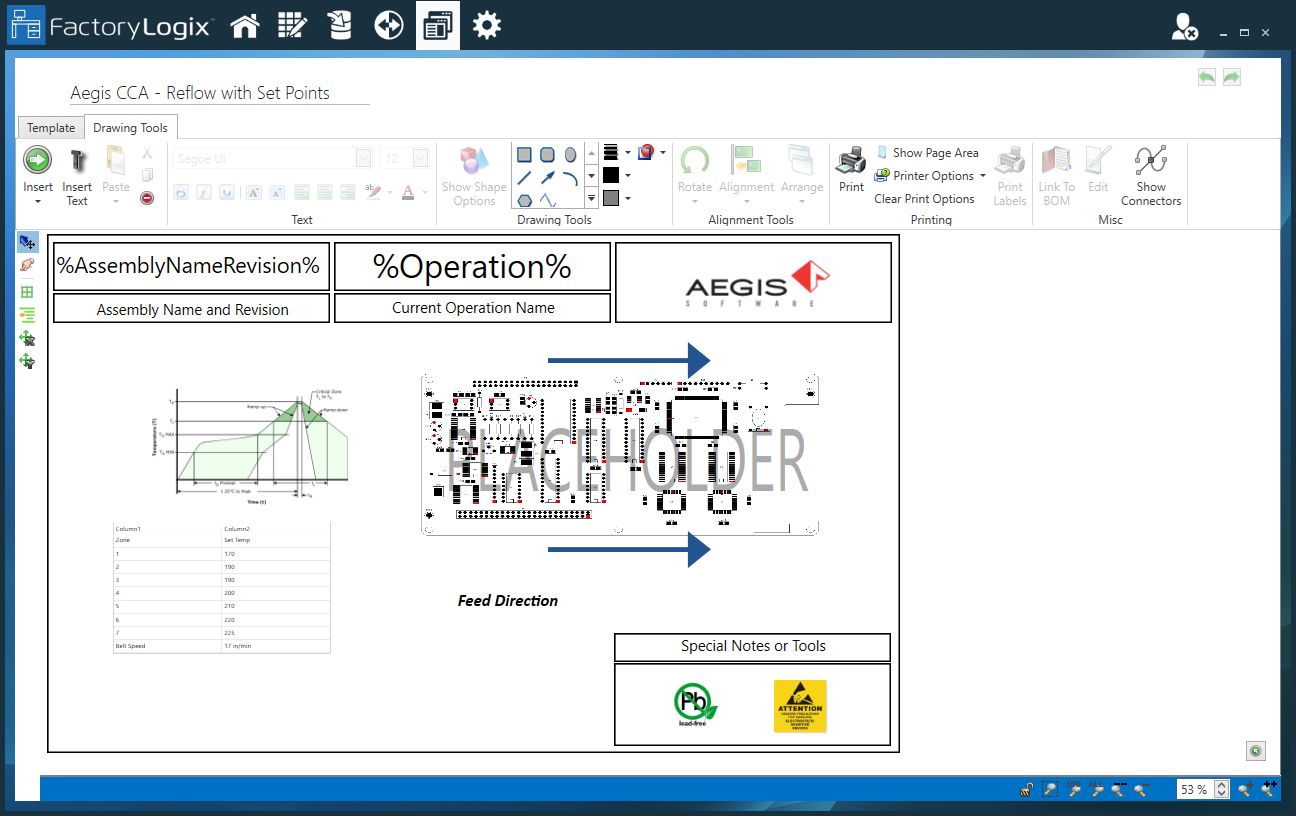Screen dimensions: 1296x816
Task: Click the Clear Print Options button
Action: tap(924, 198)
